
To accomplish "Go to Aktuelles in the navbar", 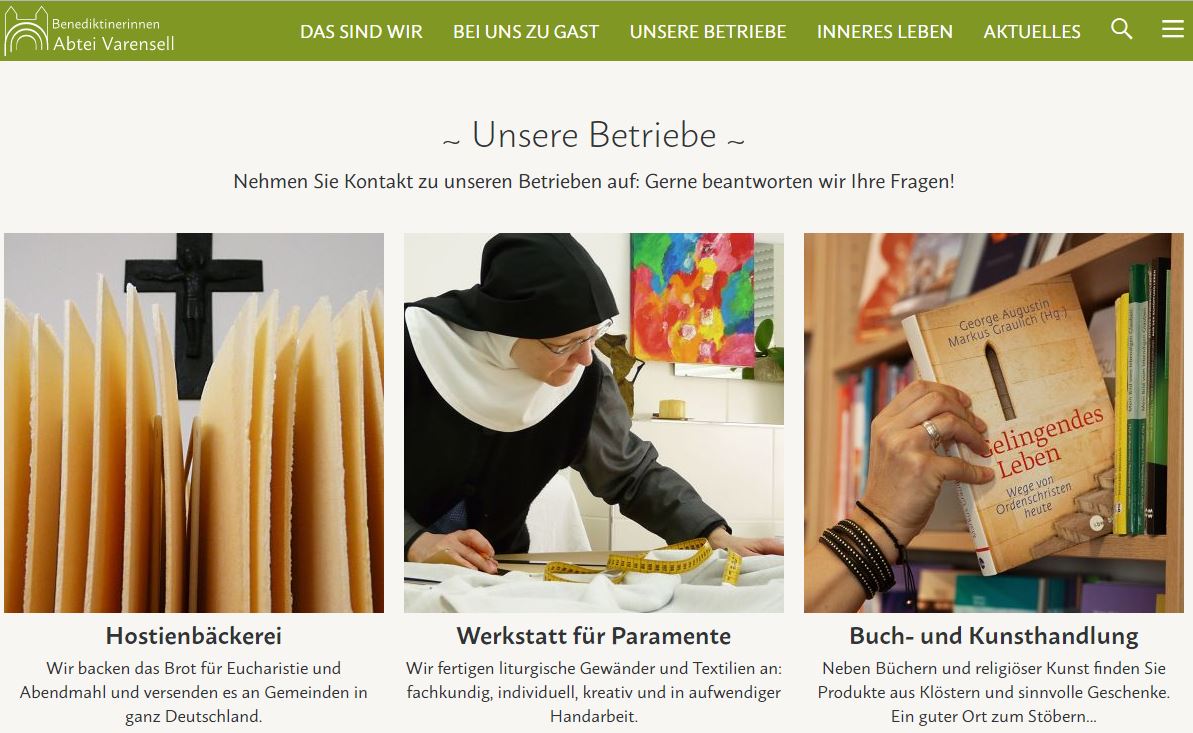I will [x=1032, y=31].
